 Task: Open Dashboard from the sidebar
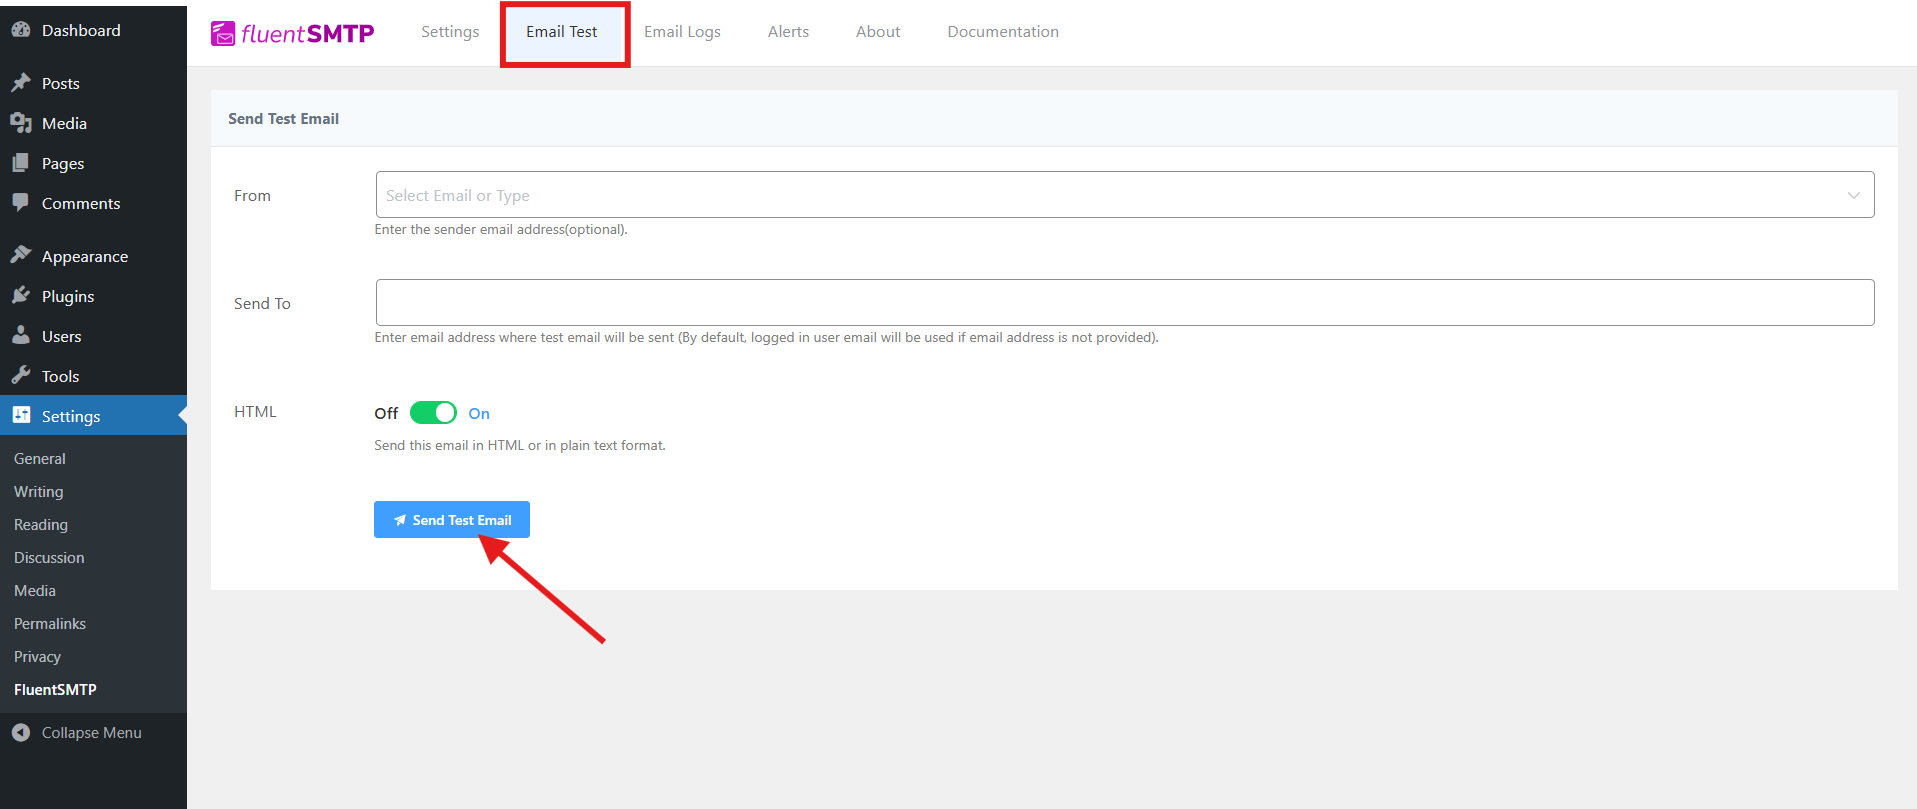pyautogui.click(x=81, y=30)
